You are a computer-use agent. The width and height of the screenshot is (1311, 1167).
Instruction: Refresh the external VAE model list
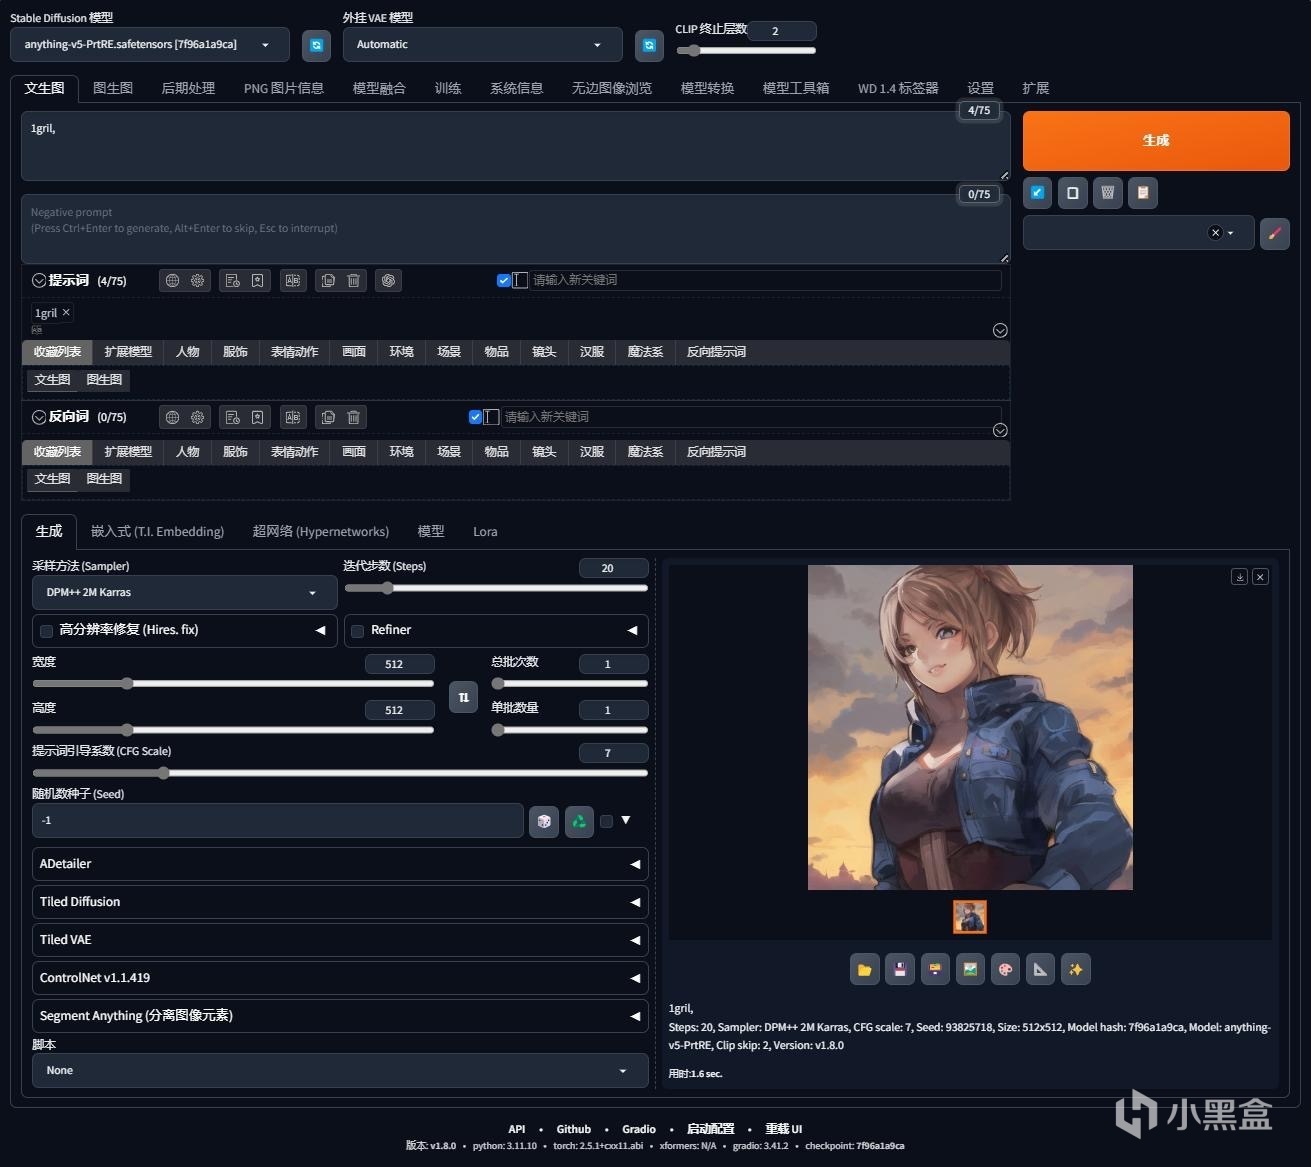(x=649, y=45)
